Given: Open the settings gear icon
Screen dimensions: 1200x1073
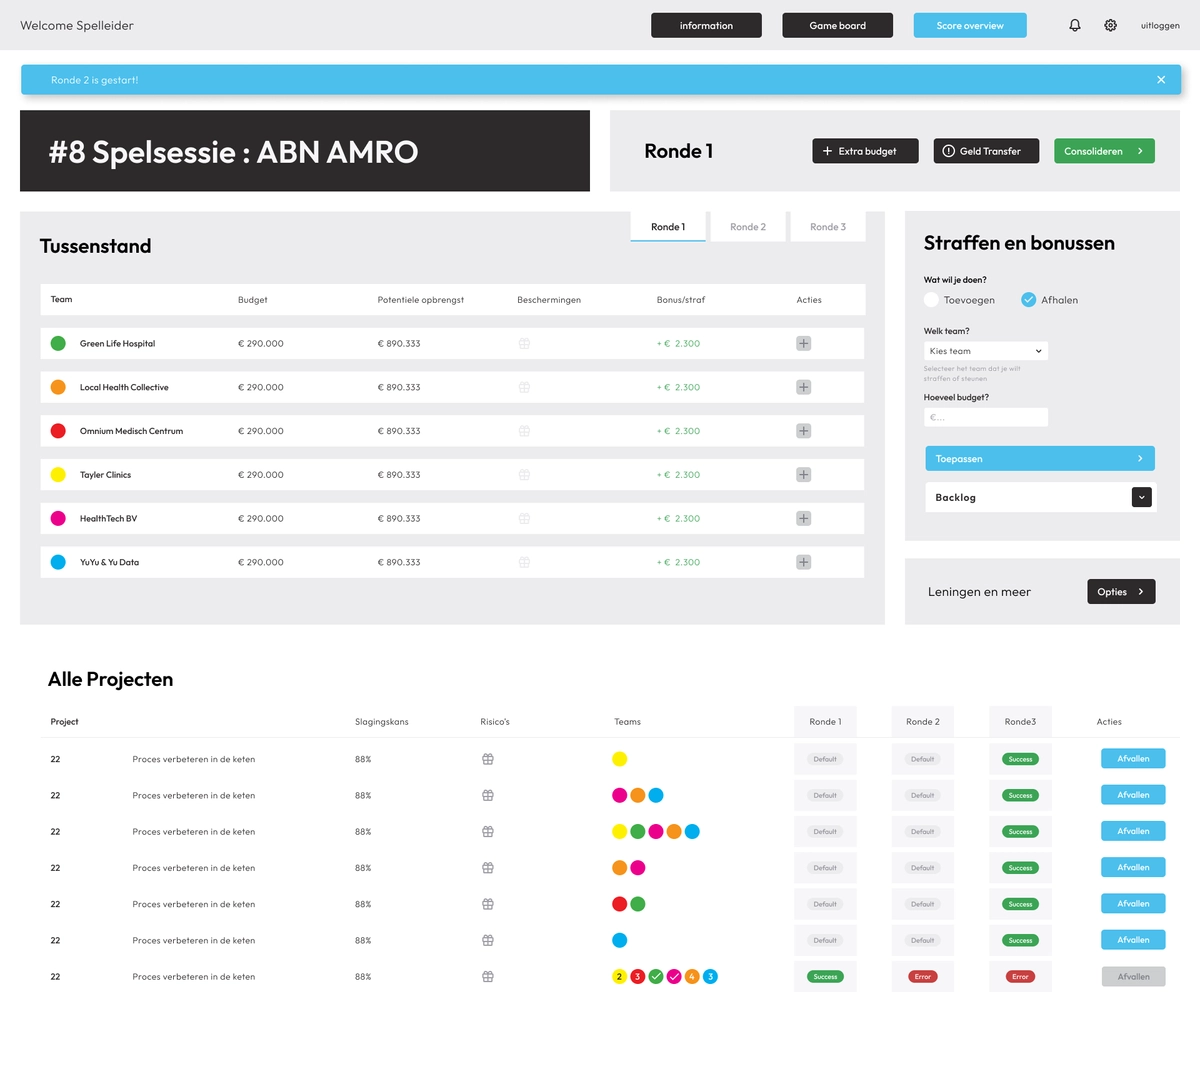Looking at the screenshot, I should click(x=1110, y=25).
